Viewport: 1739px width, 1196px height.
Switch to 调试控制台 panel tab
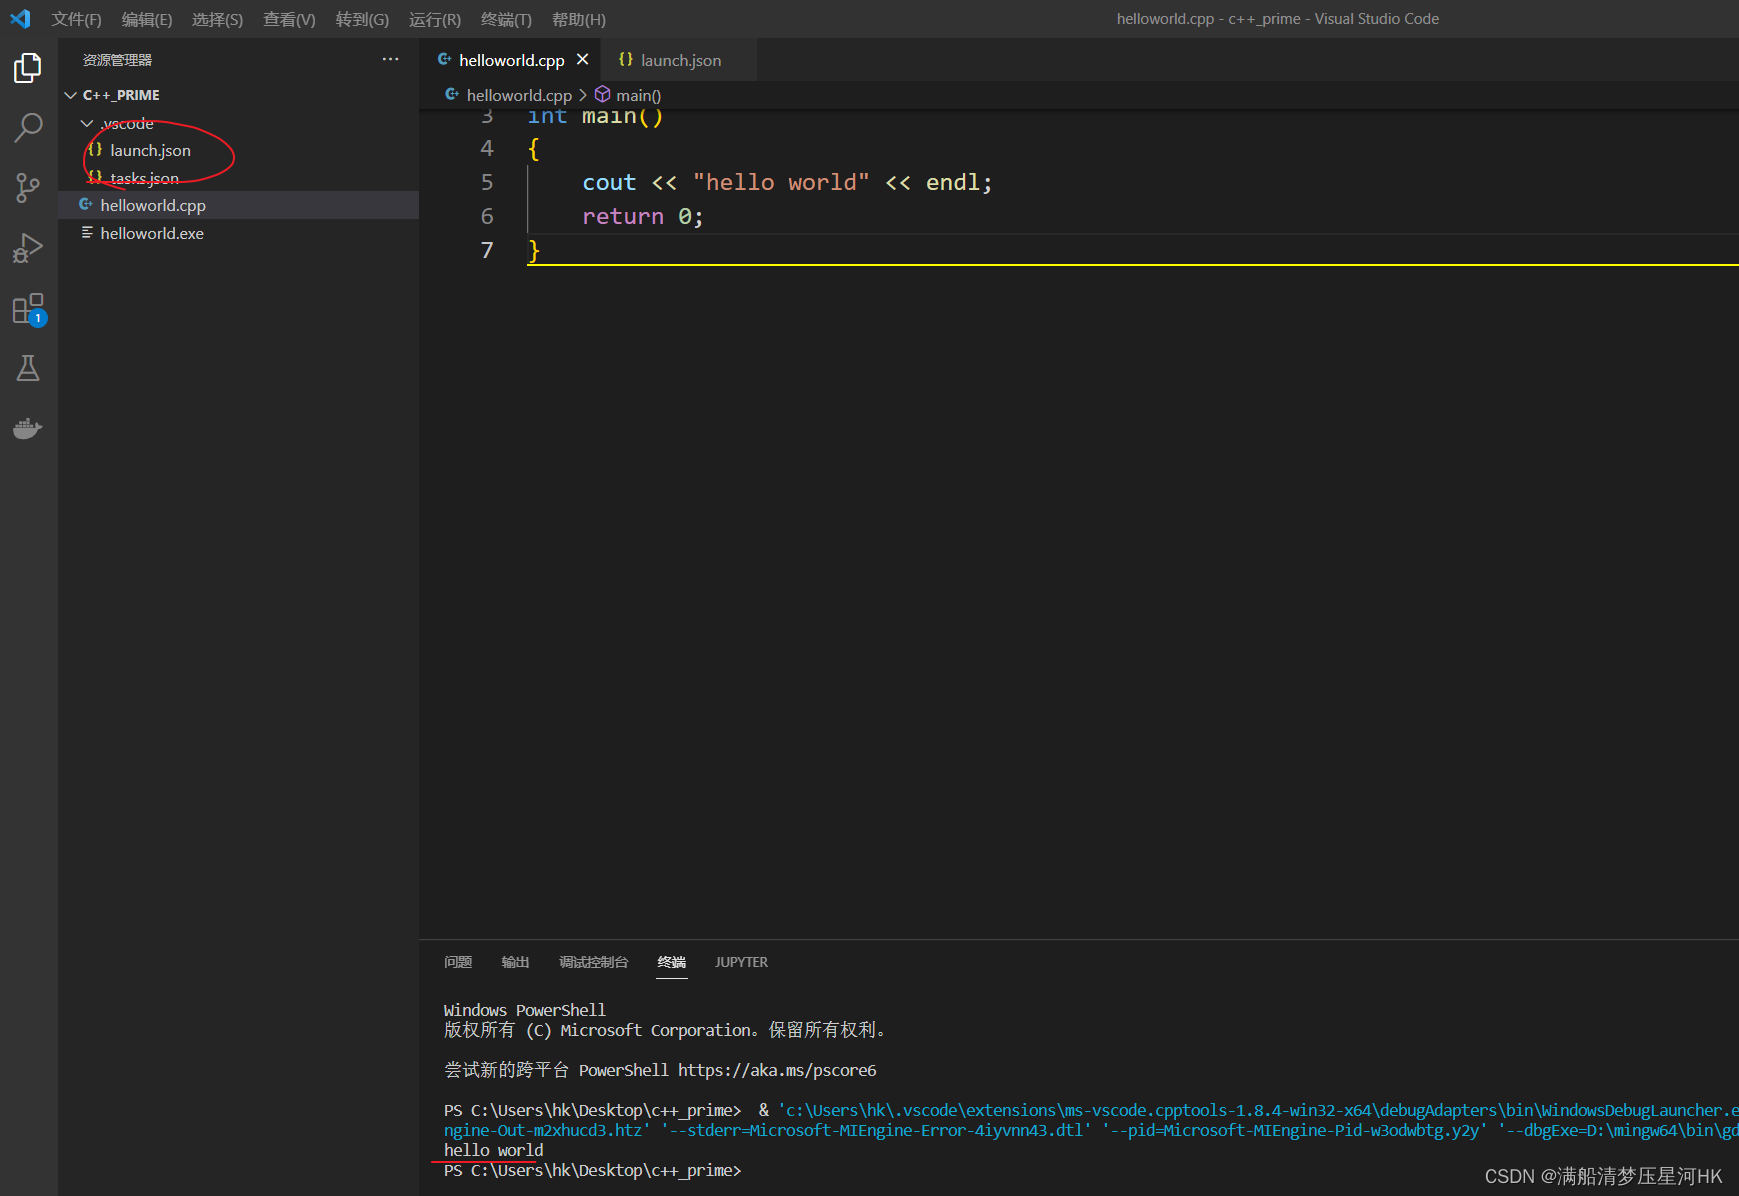594,962
